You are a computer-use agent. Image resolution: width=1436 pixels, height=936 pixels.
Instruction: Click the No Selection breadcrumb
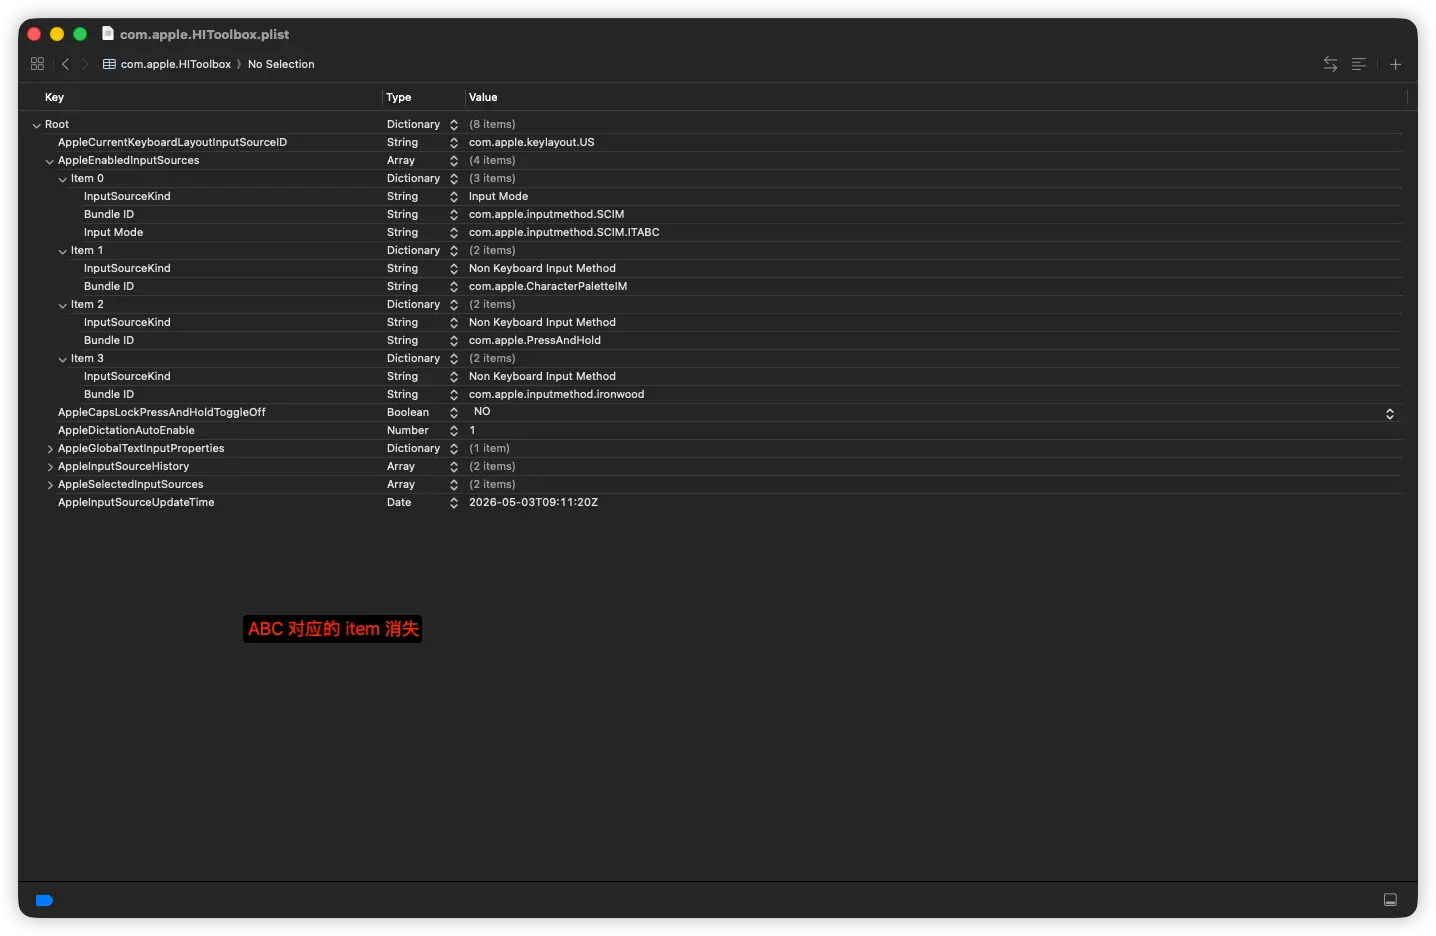(x=281, y=64)
